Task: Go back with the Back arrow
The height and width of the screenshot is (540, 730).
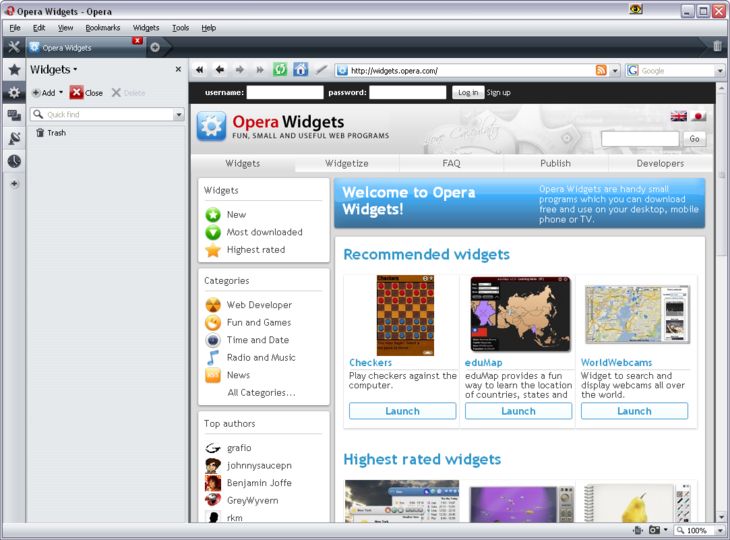Action: pos(220,70)
